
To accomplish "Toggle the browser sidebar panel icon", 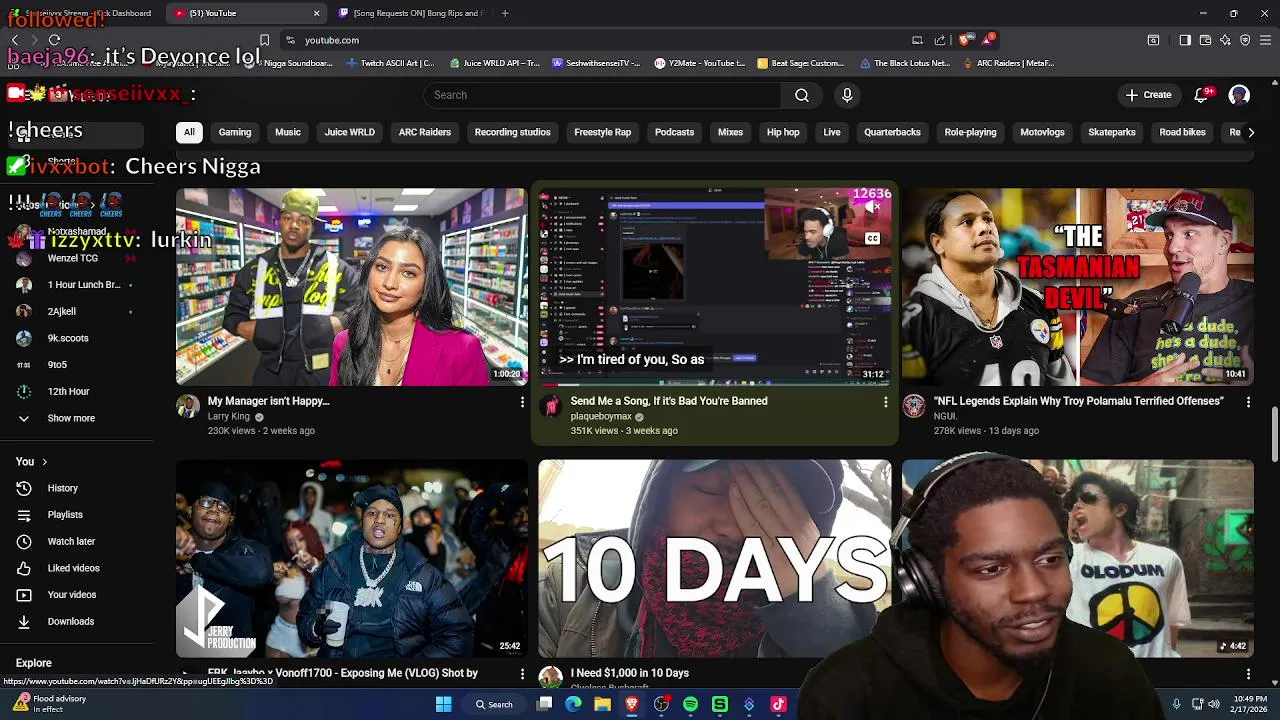I will pyautogui.click(x=1185, y=40).
